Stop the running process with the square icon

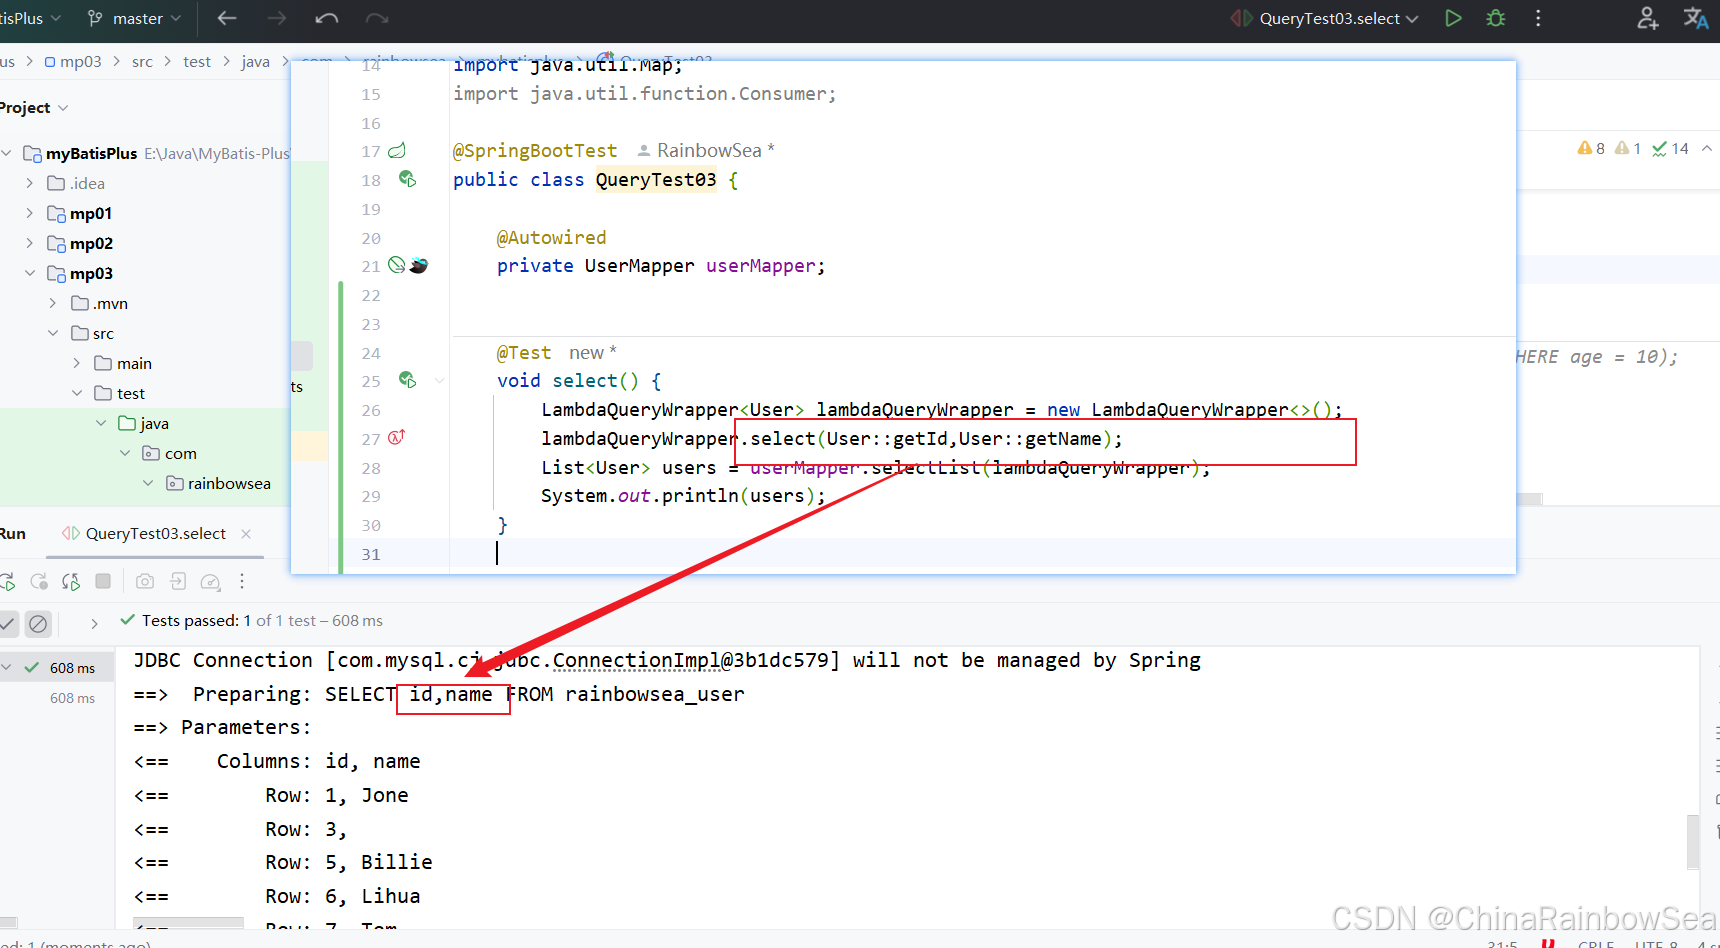103,581
